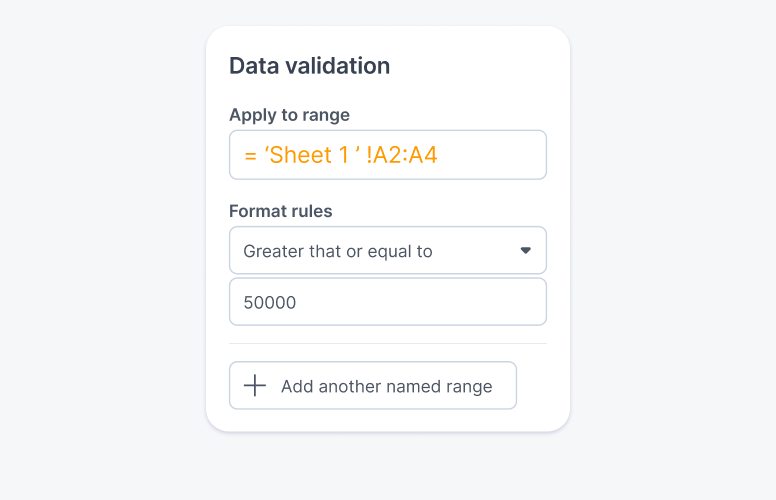Click the 'Add another named range' label text
The width and height of the screenshot is (776, 500).
386,387
